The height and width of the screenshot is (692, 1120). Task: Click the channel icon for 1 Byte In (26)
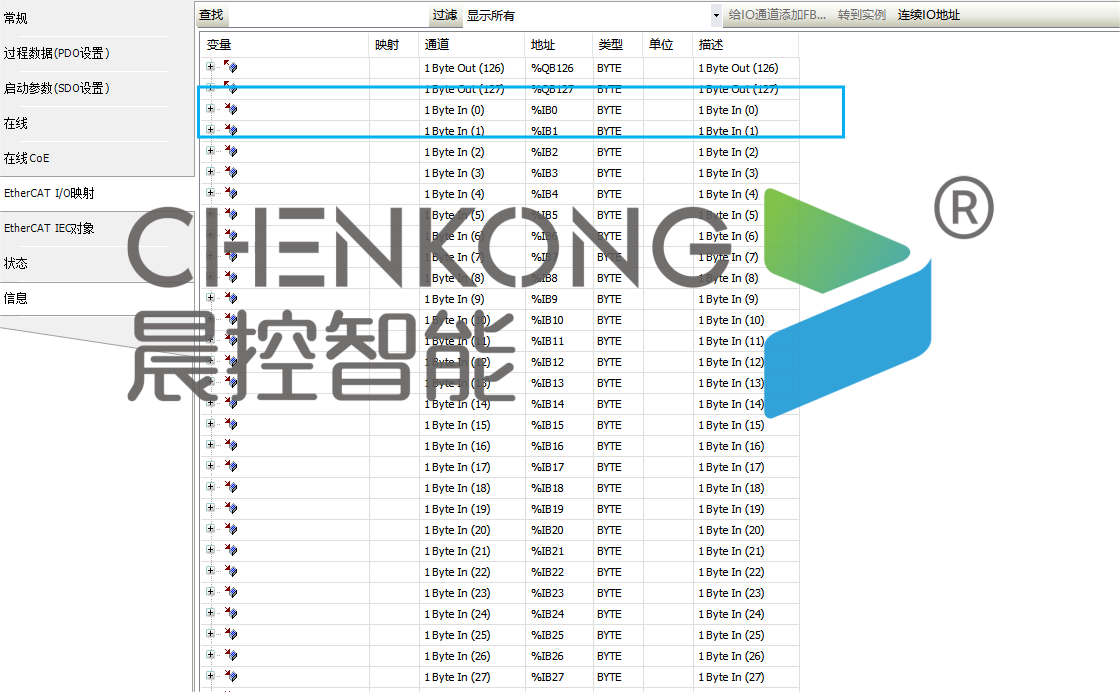[x=231, y=656]
